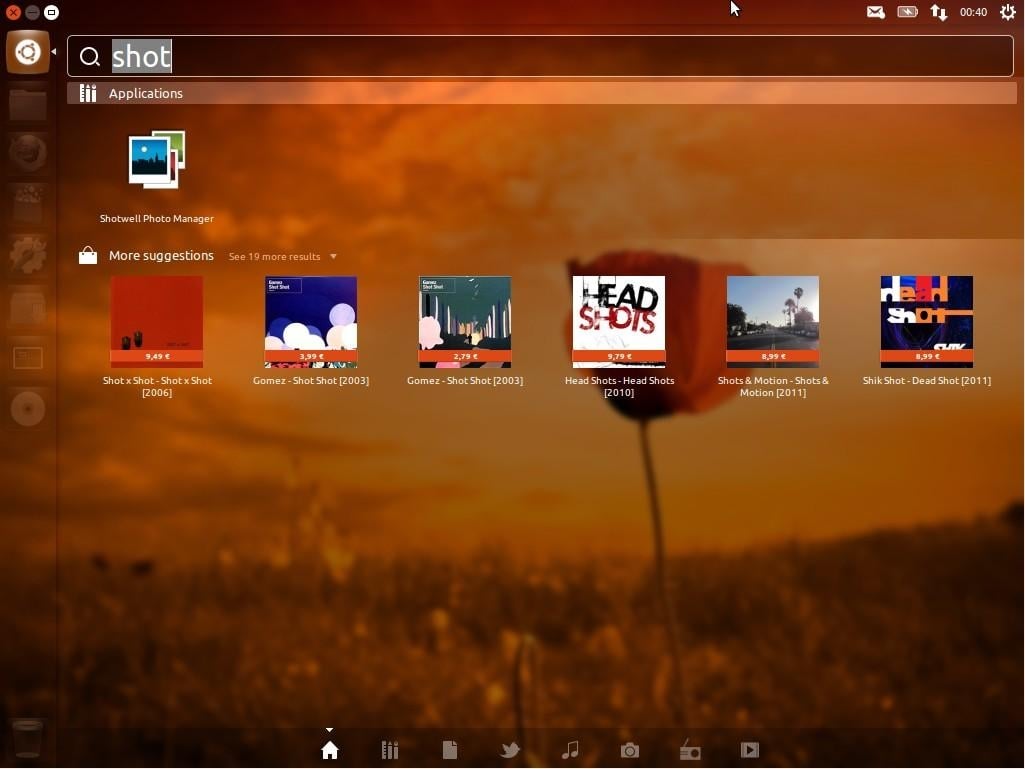Return to the Dash Home lens
Viewport: 1025px width, 769px height.
pos(330,750)
